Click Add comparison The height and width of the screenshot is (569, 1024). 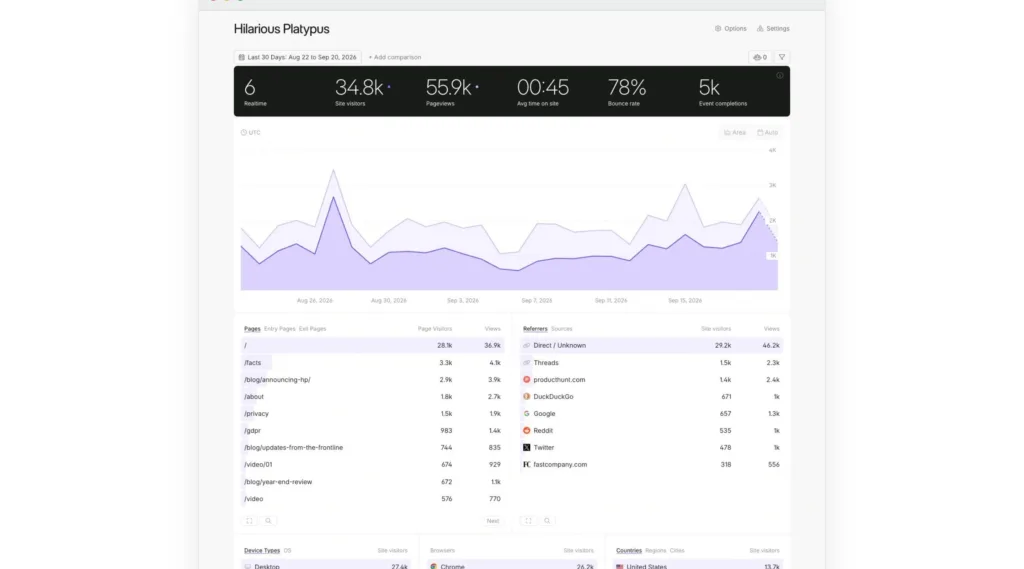pos(394,57)
